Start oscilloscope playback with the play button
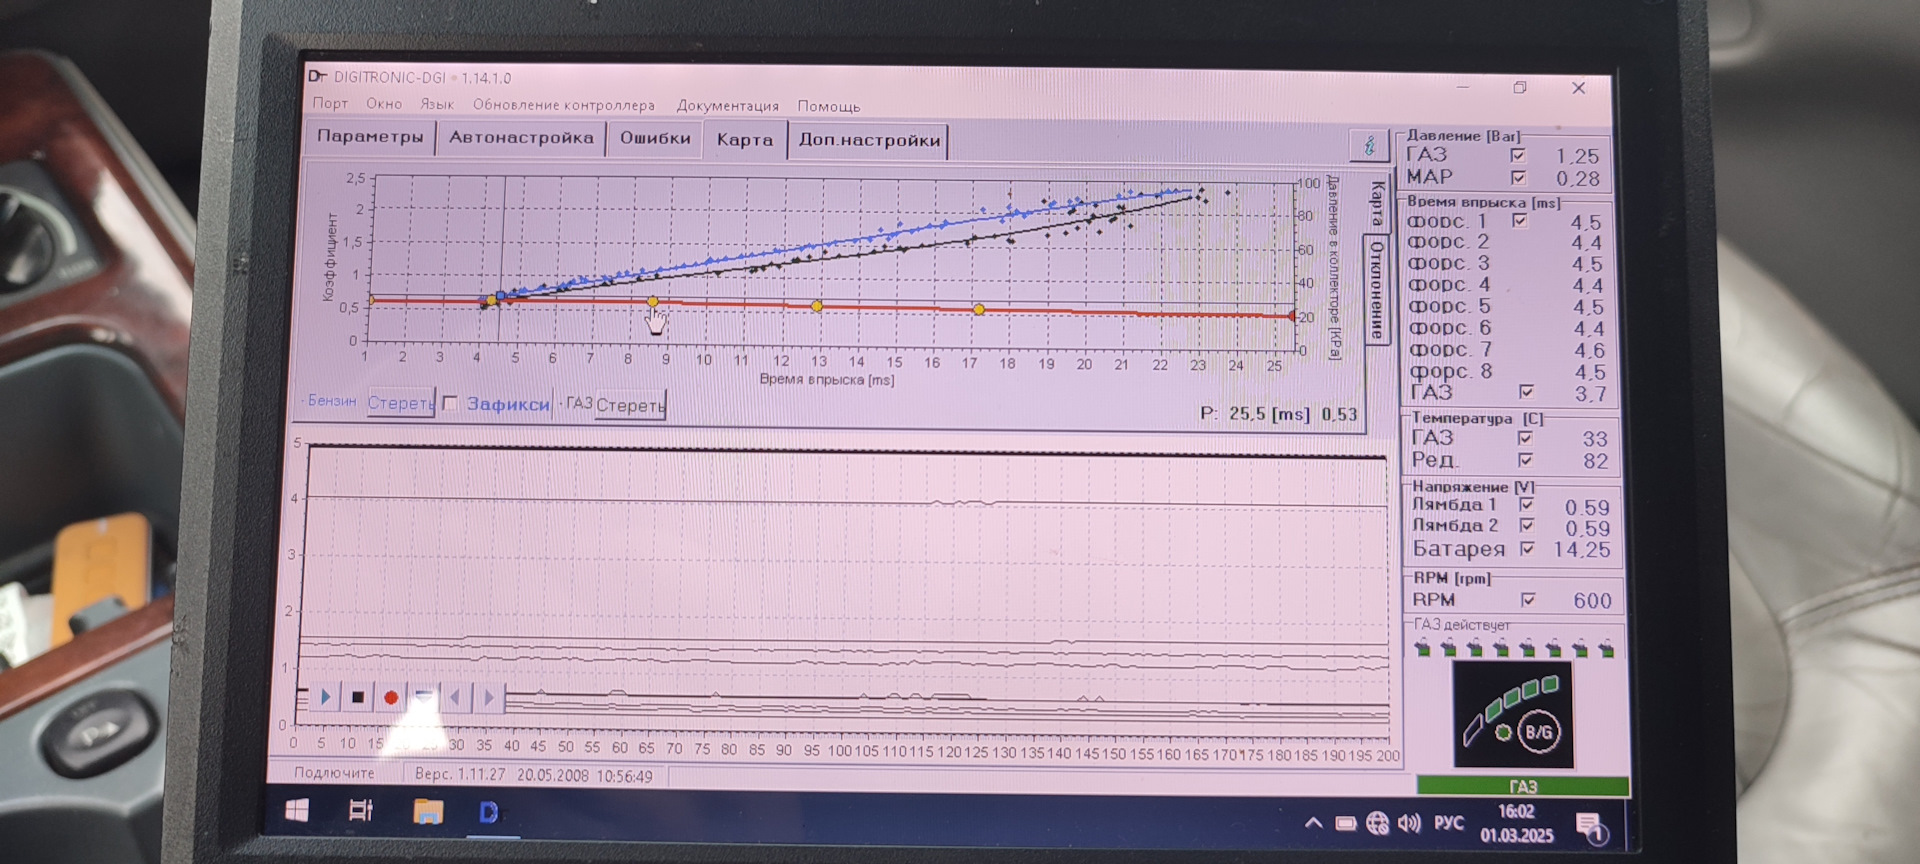Screen dimensions: 1920x864 tap(325, 697)
